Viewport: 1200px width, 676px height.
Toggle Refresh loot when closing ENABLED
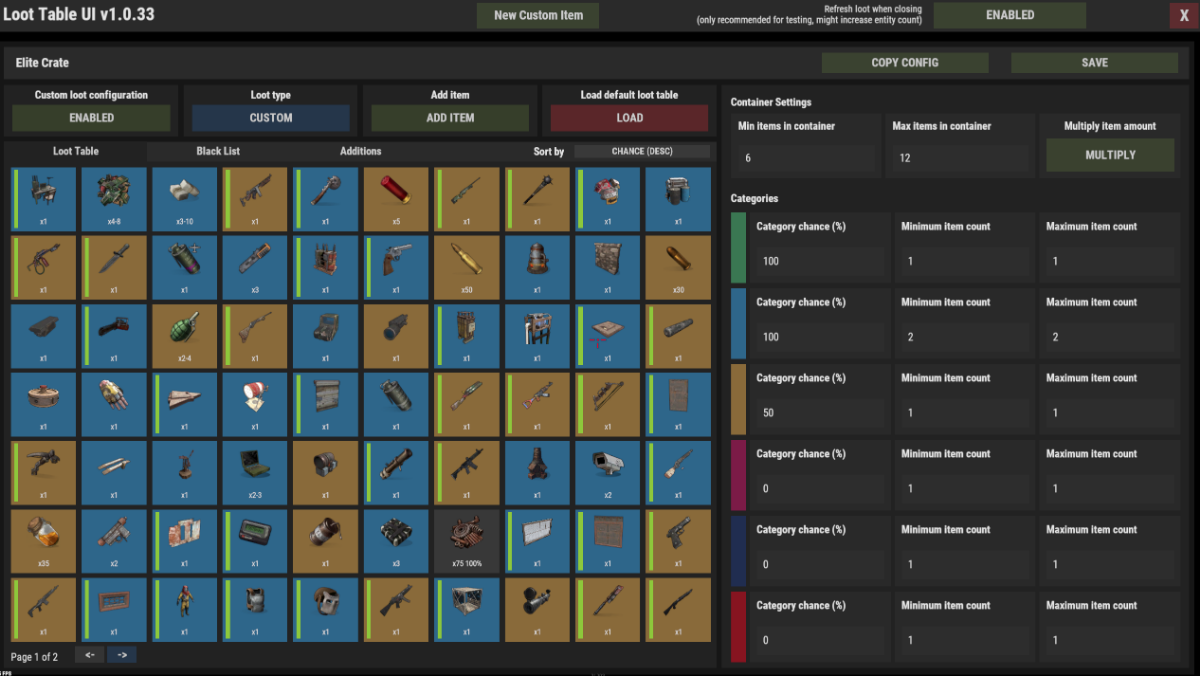pyautogui.click(x=1009, y=15)
